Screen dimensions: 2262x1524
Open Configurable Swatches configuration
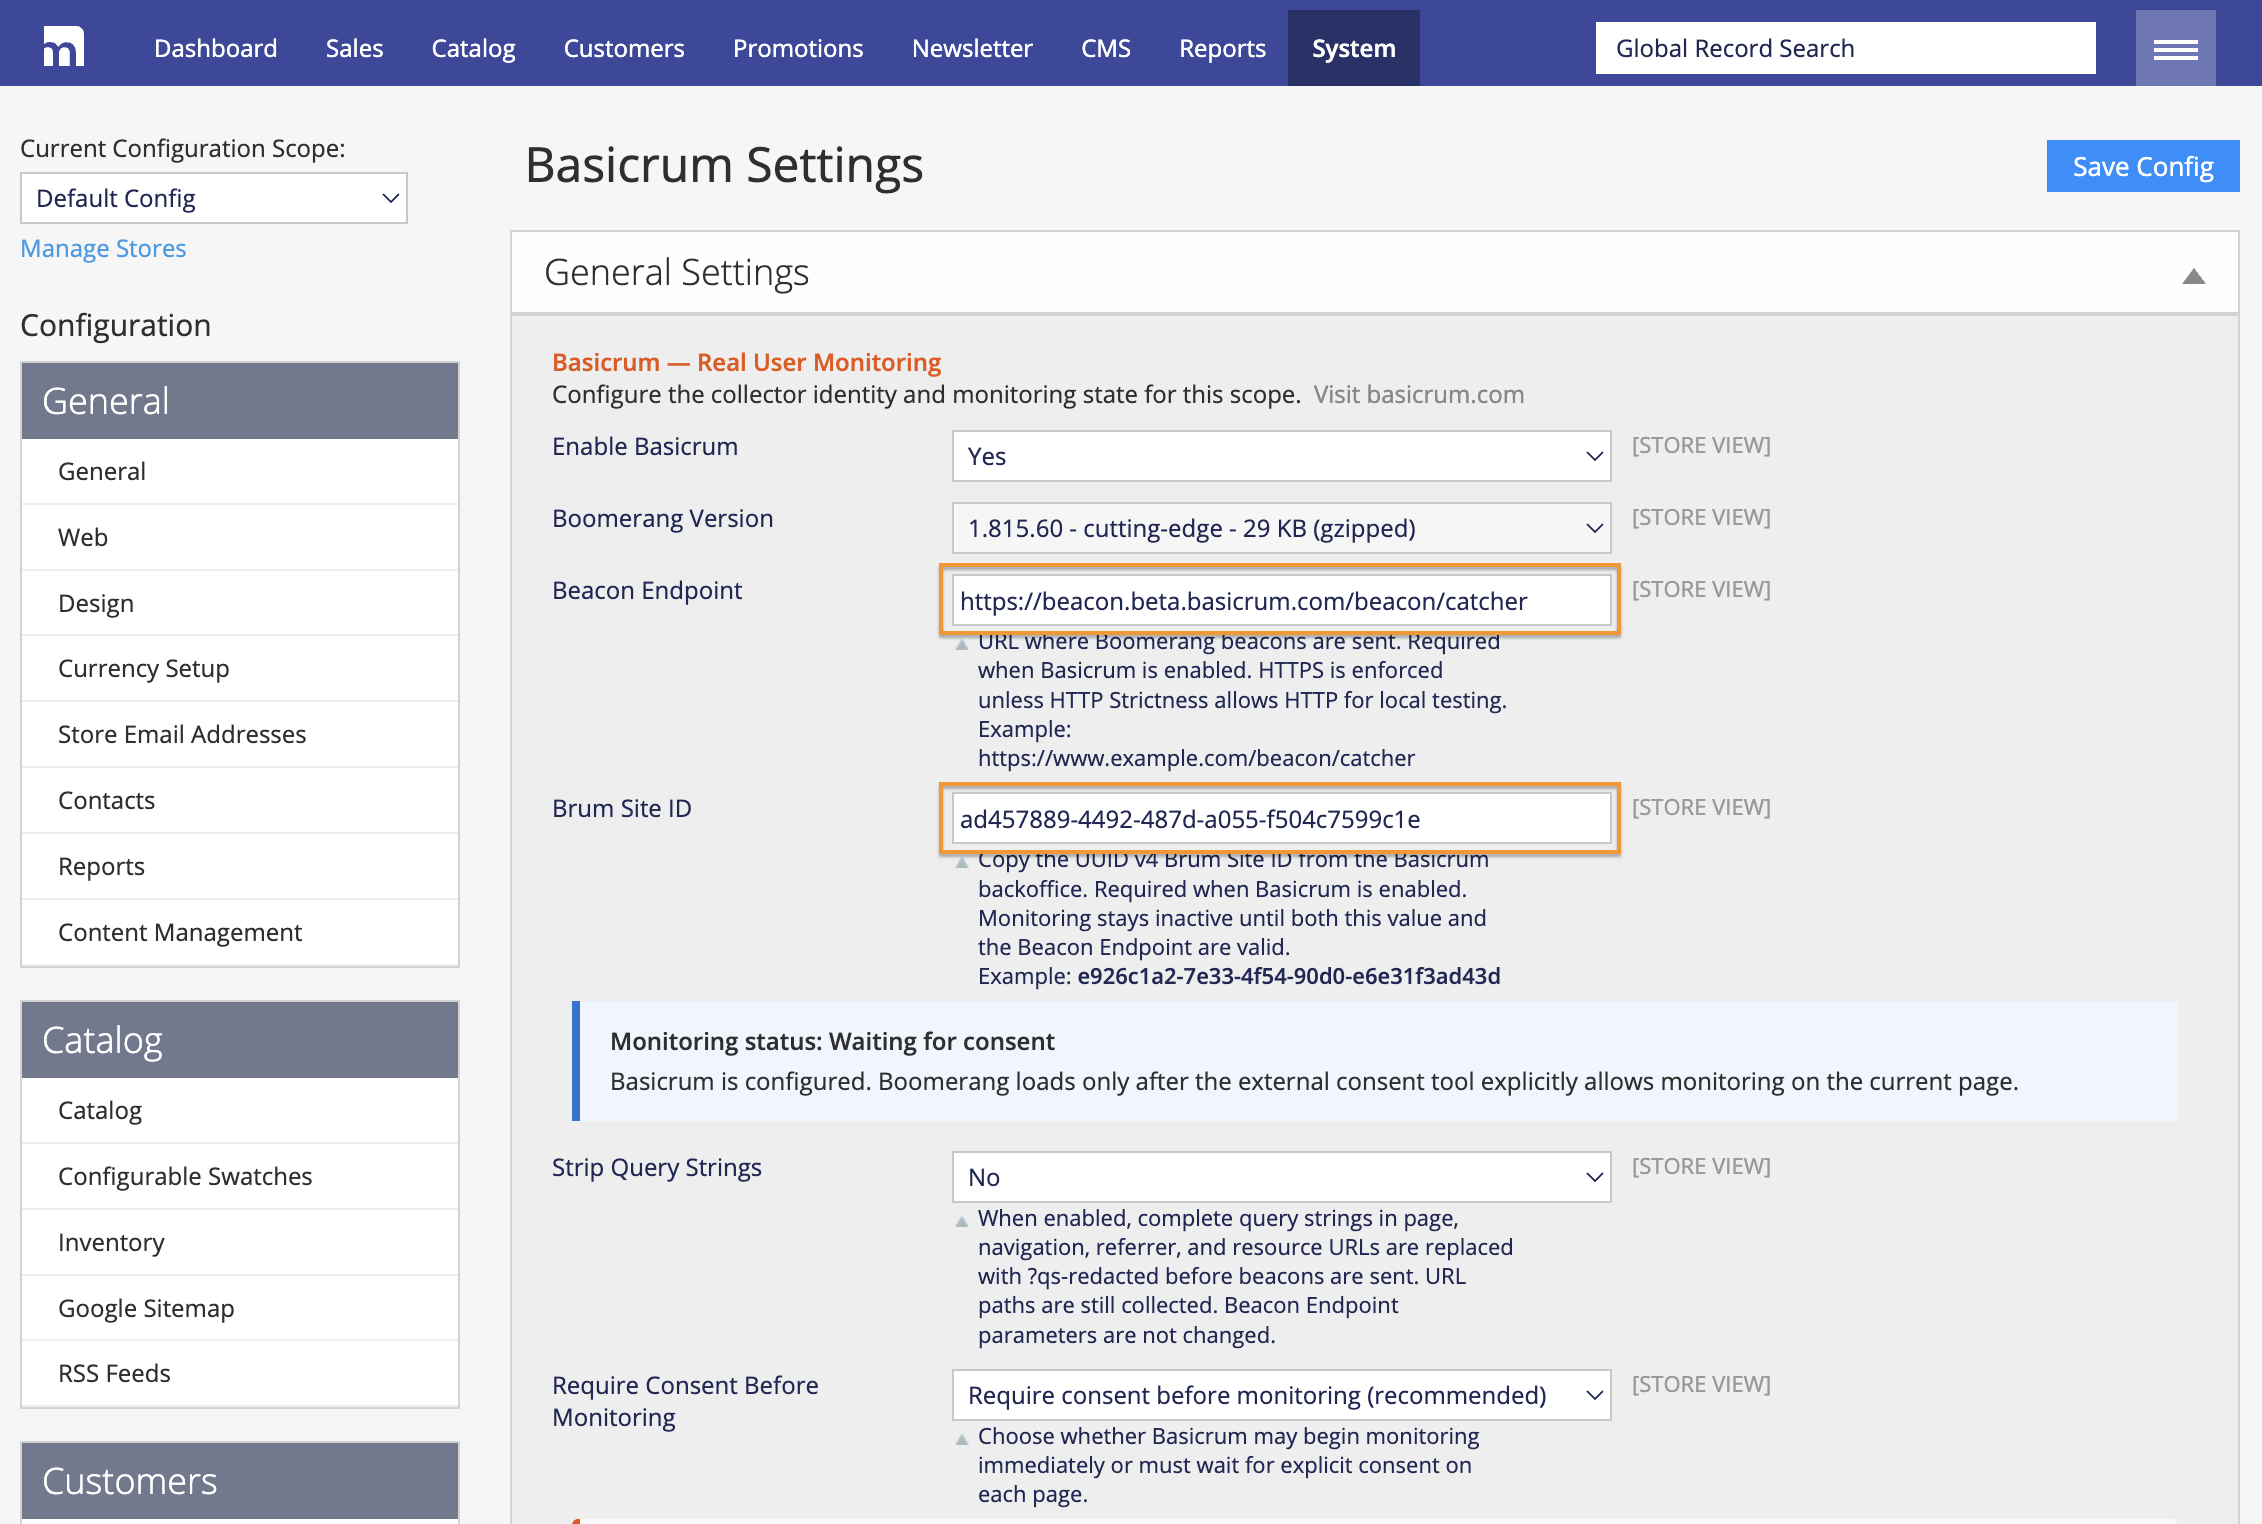[x=240, y=1176]
